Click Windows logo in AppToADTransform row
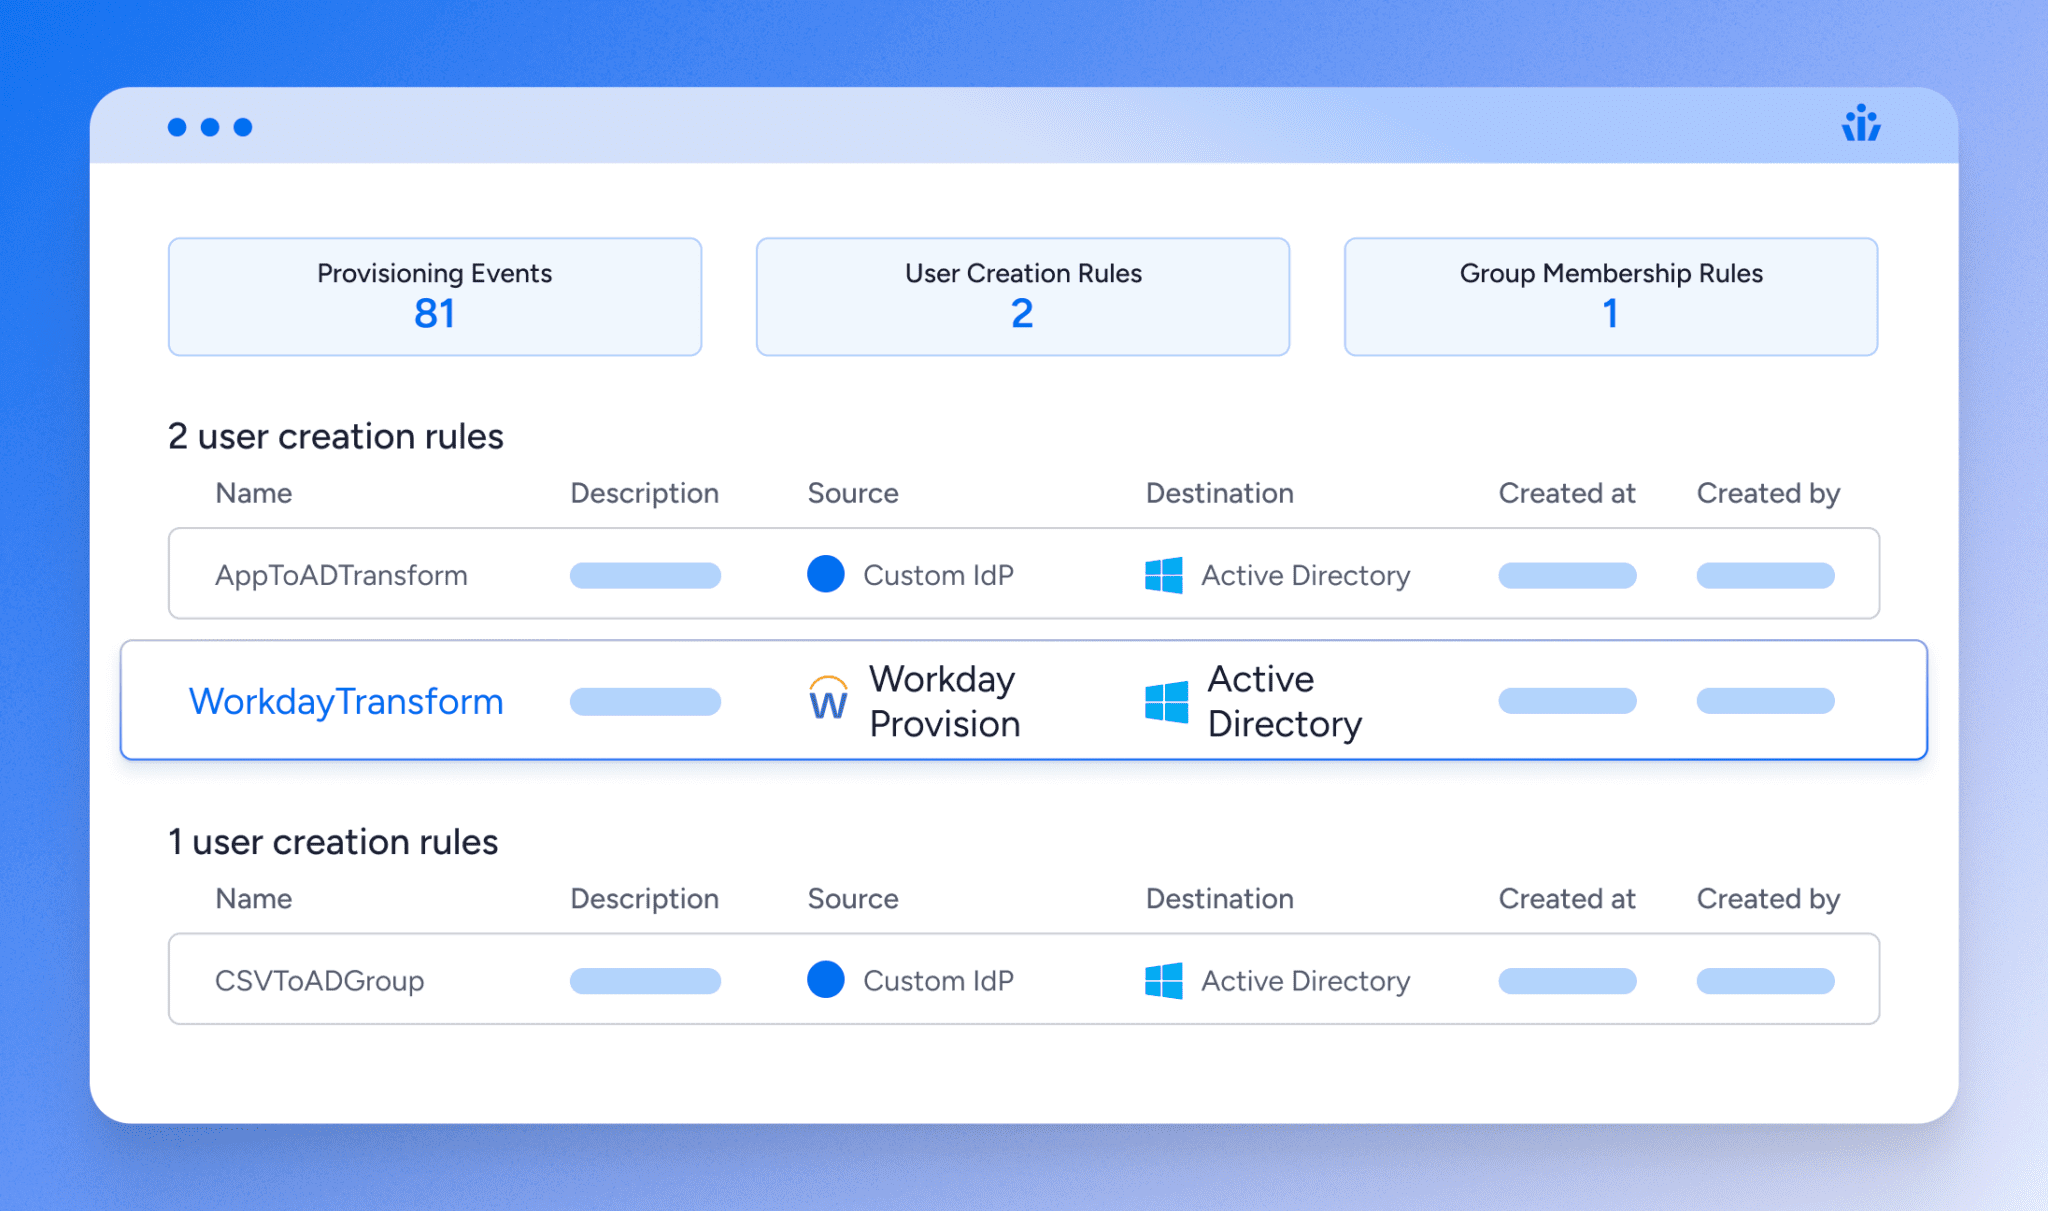Image resolution: width=2048 pixels, height=1211 pixels. click(x=1163, y=575)
